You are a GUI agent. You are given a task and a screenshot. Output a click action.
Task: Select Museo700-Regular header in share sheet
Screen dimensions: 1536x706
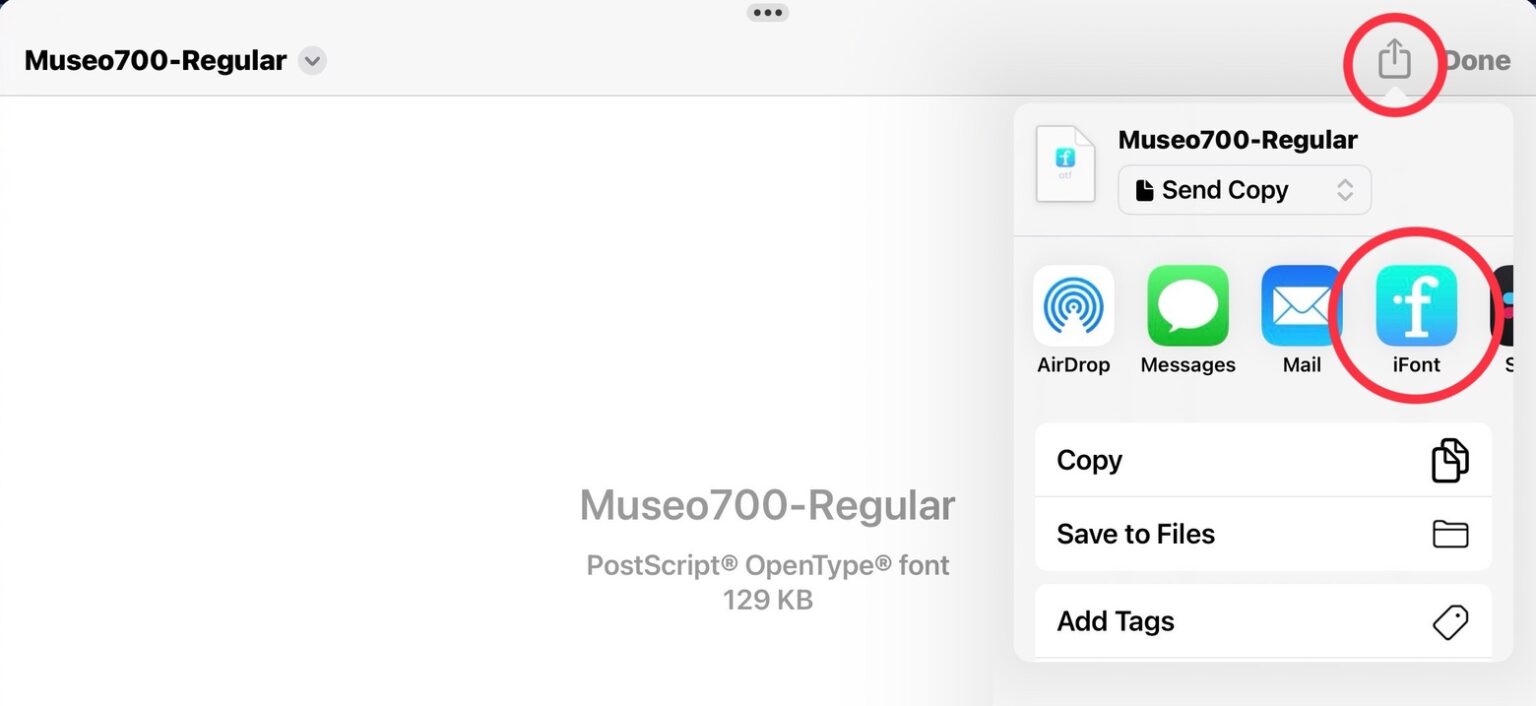[1239, 140]
